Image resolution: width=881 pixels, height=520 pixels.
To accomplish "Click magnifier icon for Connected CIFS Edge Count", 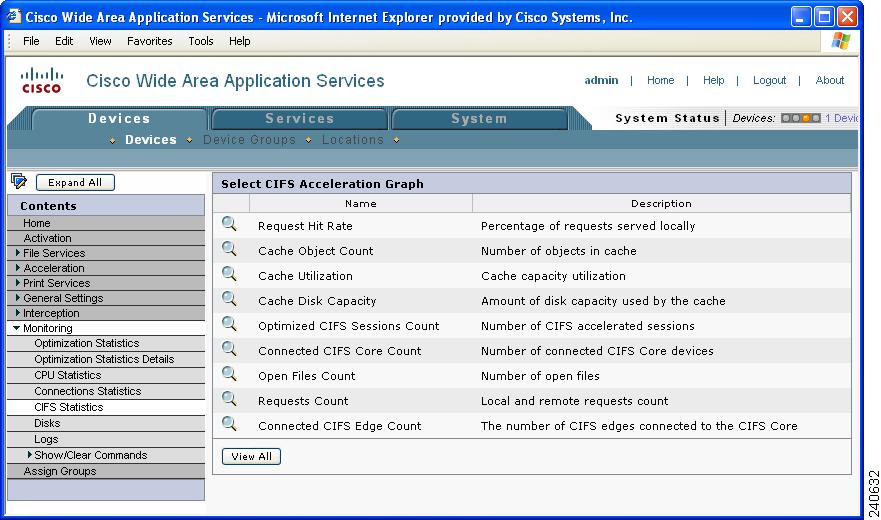I will (x=229, y=424).
